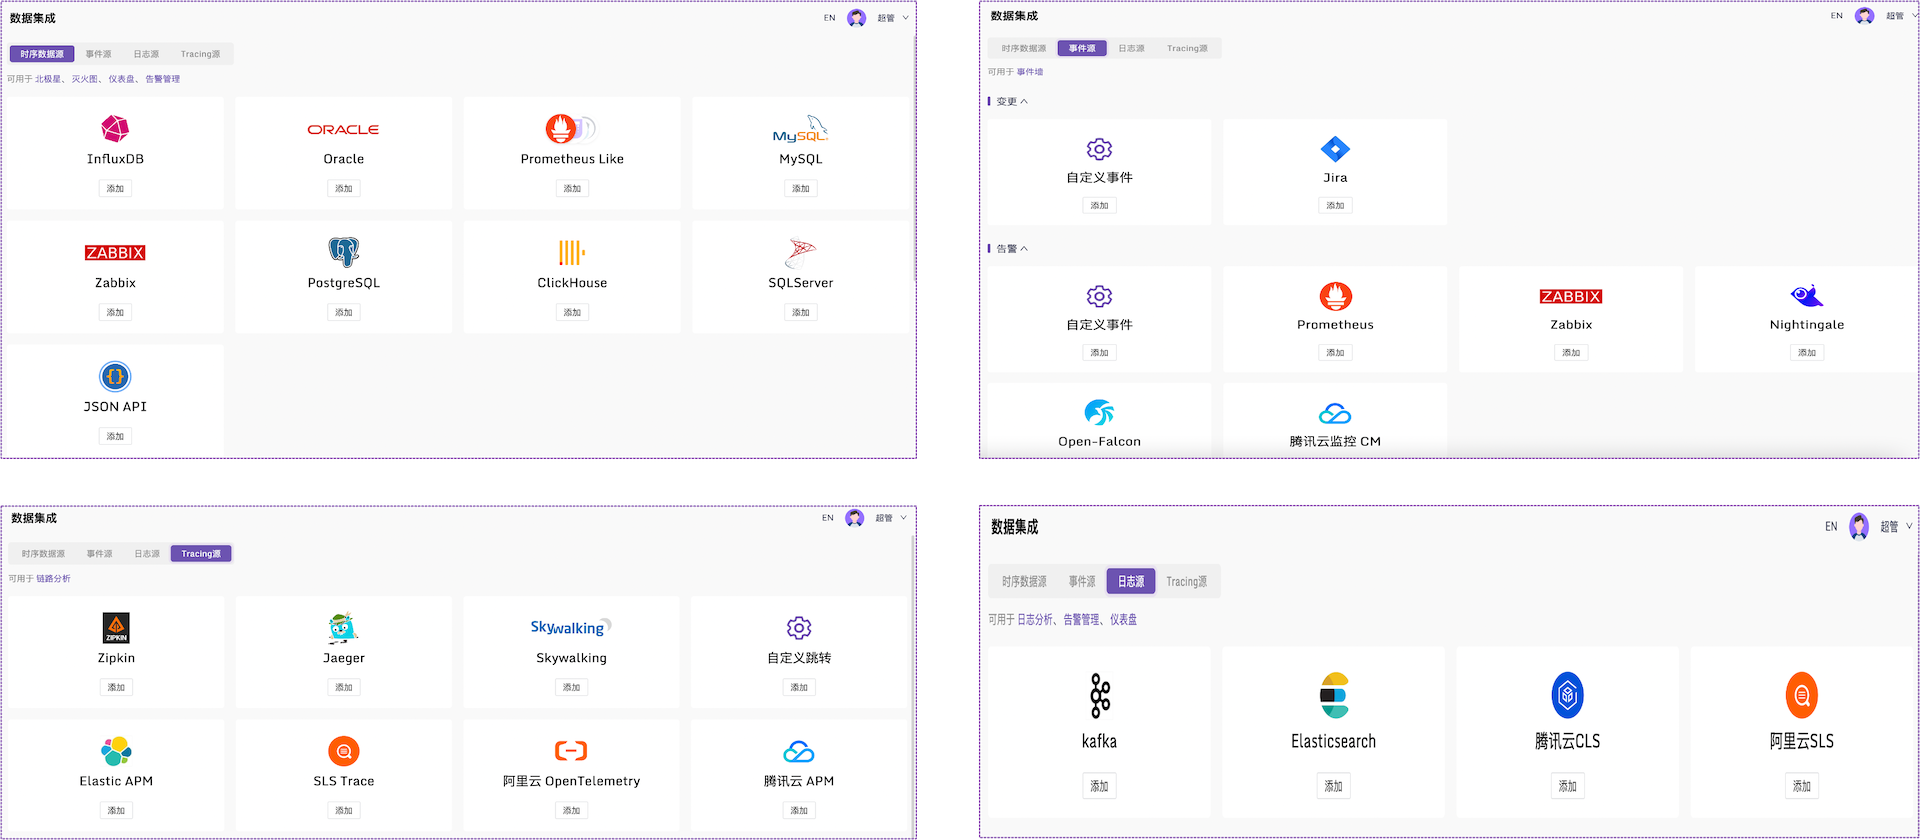The image size is (1920, 840).
Task: Open the 灭火图 link
Action: coord(84,79)
